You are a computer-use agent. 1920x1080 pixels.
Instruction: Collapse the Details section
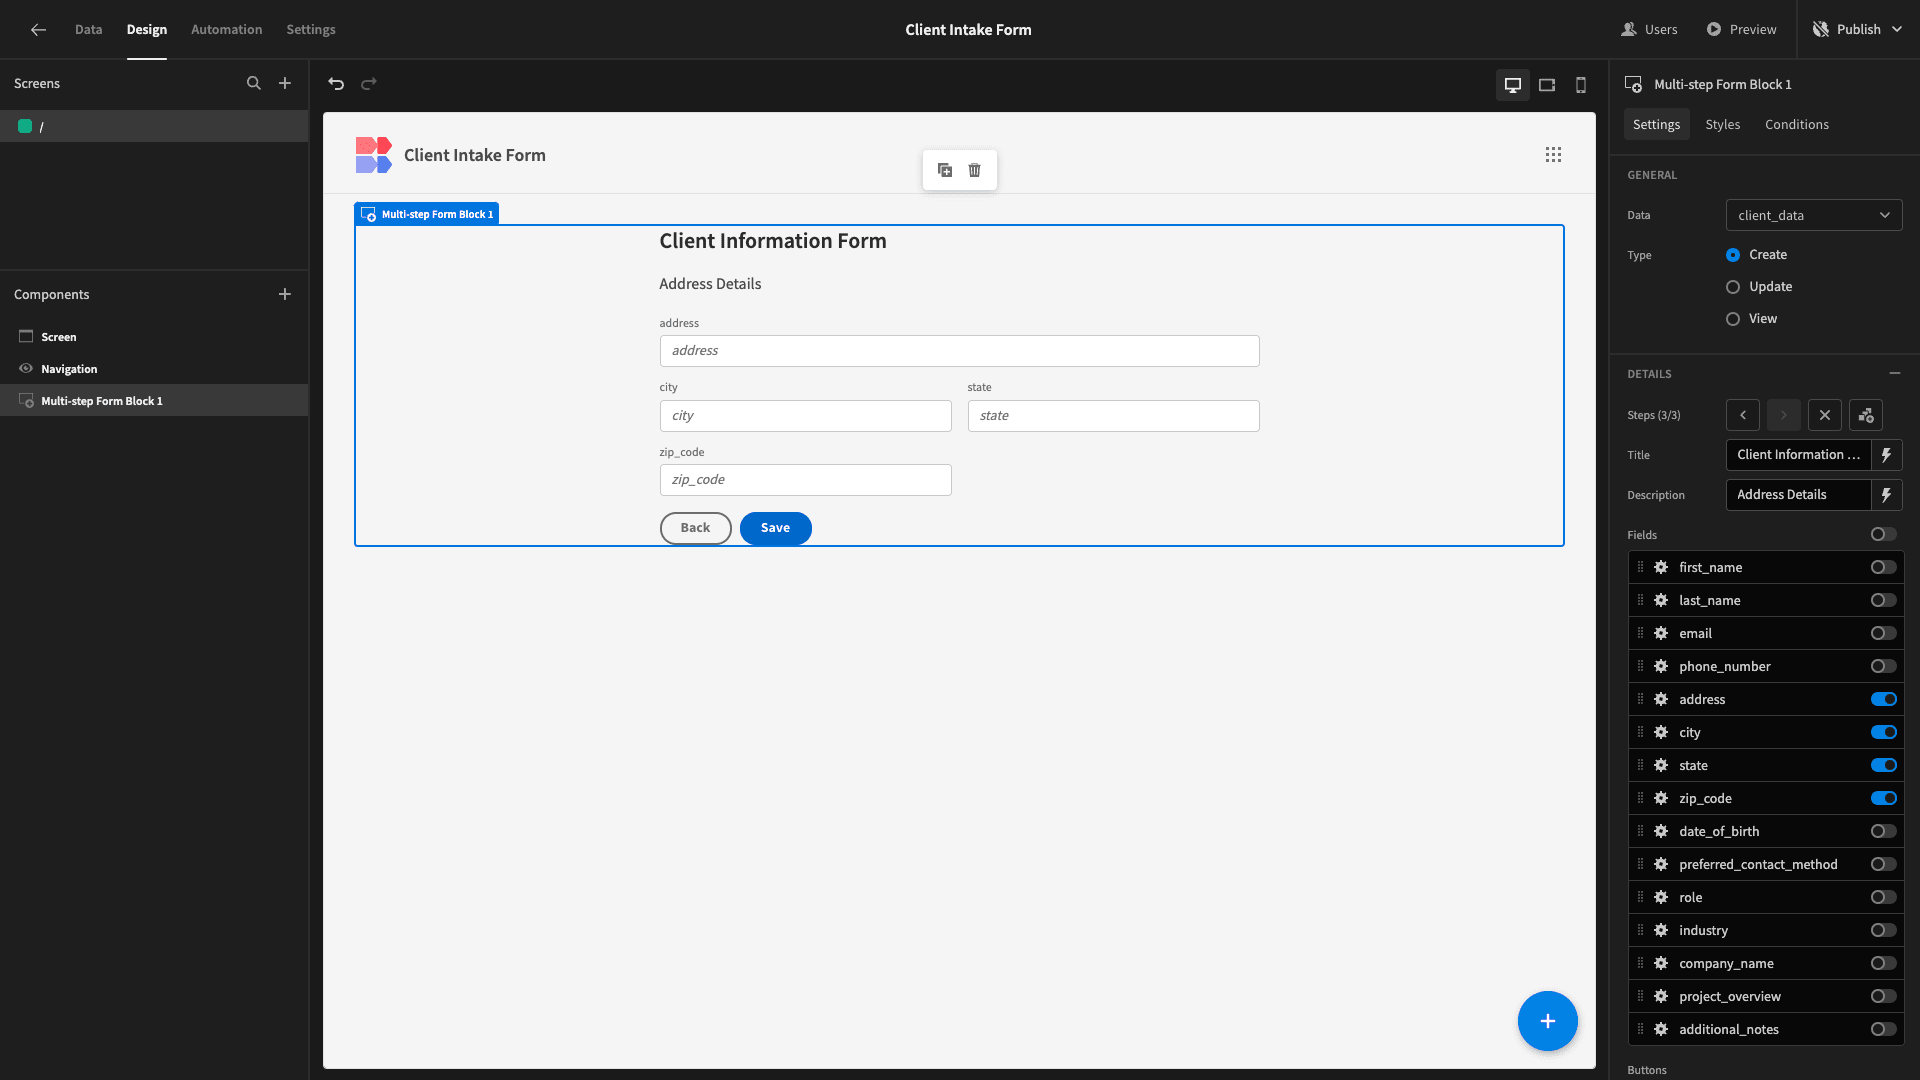1895,373
